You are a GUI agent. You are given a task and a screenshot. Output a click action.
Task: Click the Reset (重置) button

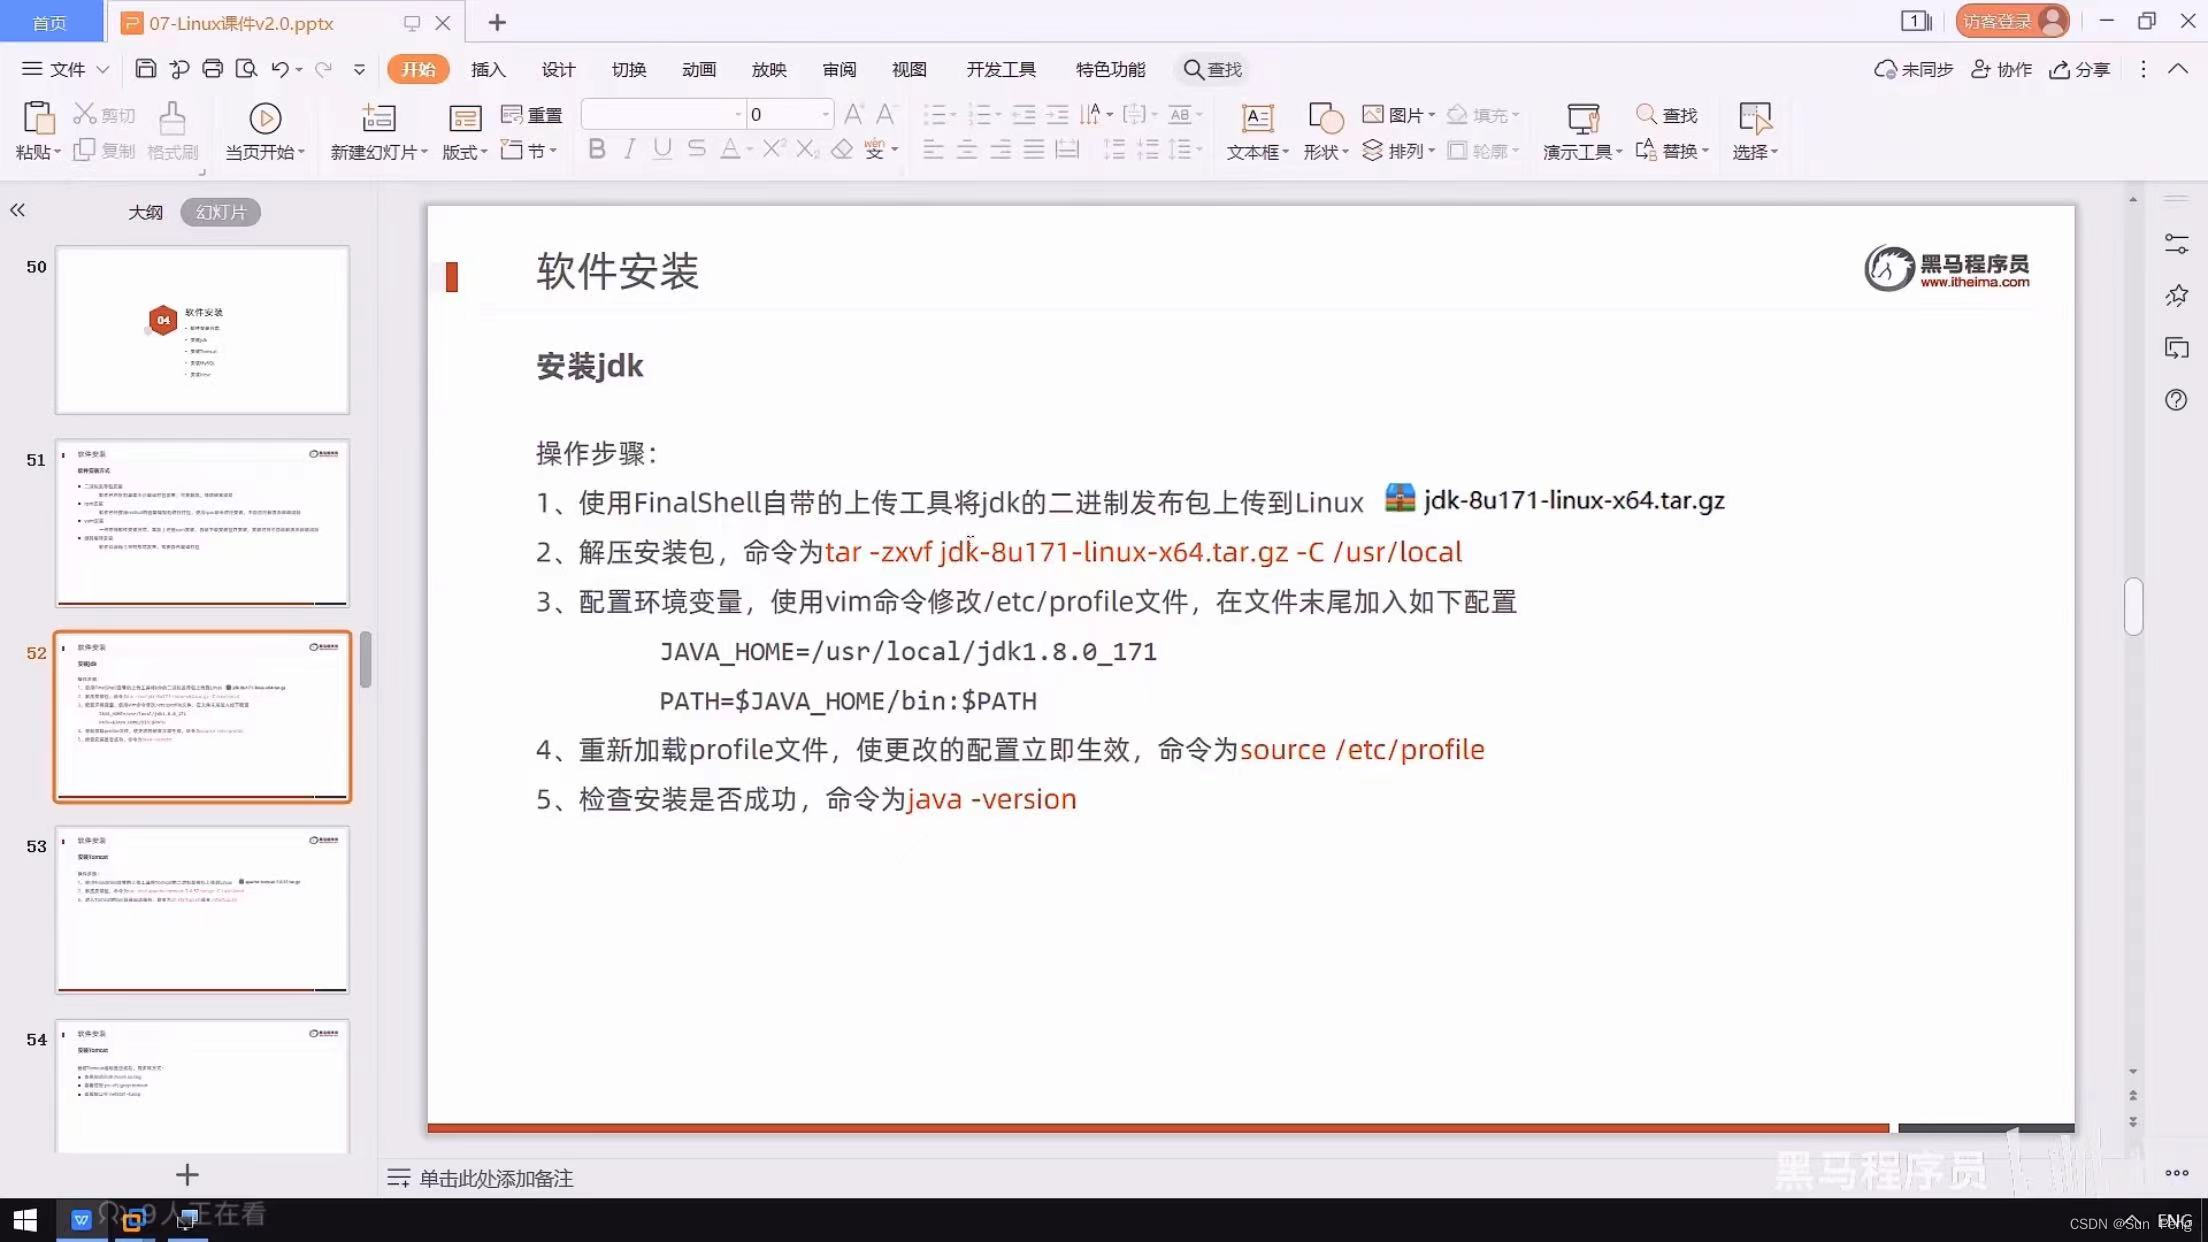point(531,115)
